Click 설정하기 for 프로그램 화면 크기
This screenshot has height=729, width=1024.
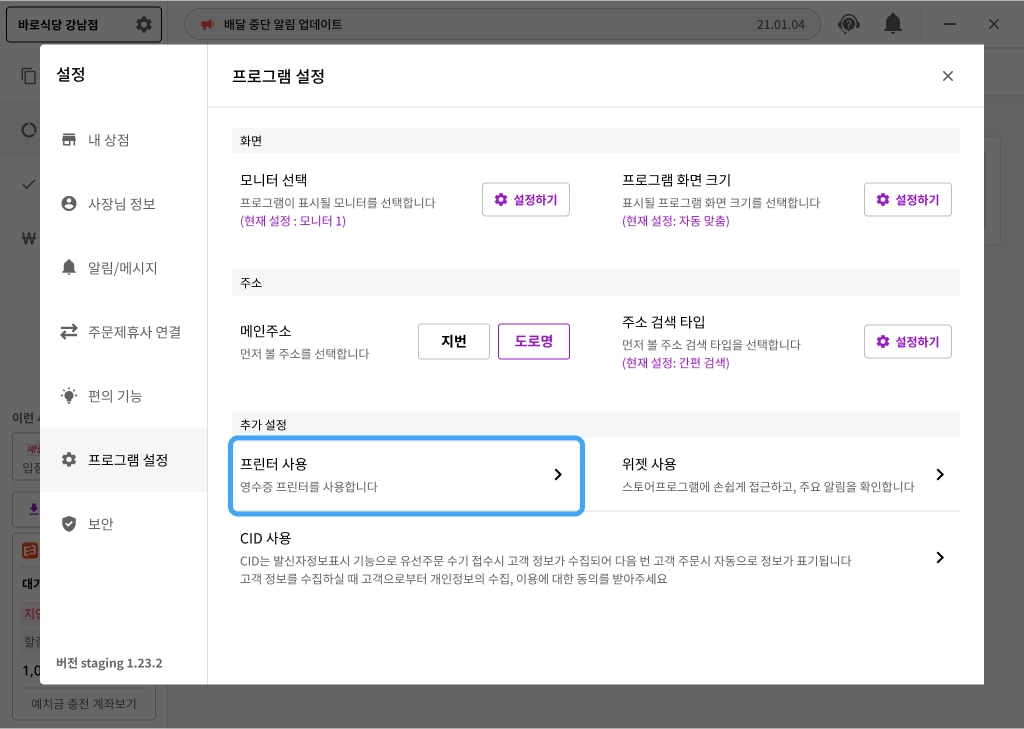click(x=908, y=200)
